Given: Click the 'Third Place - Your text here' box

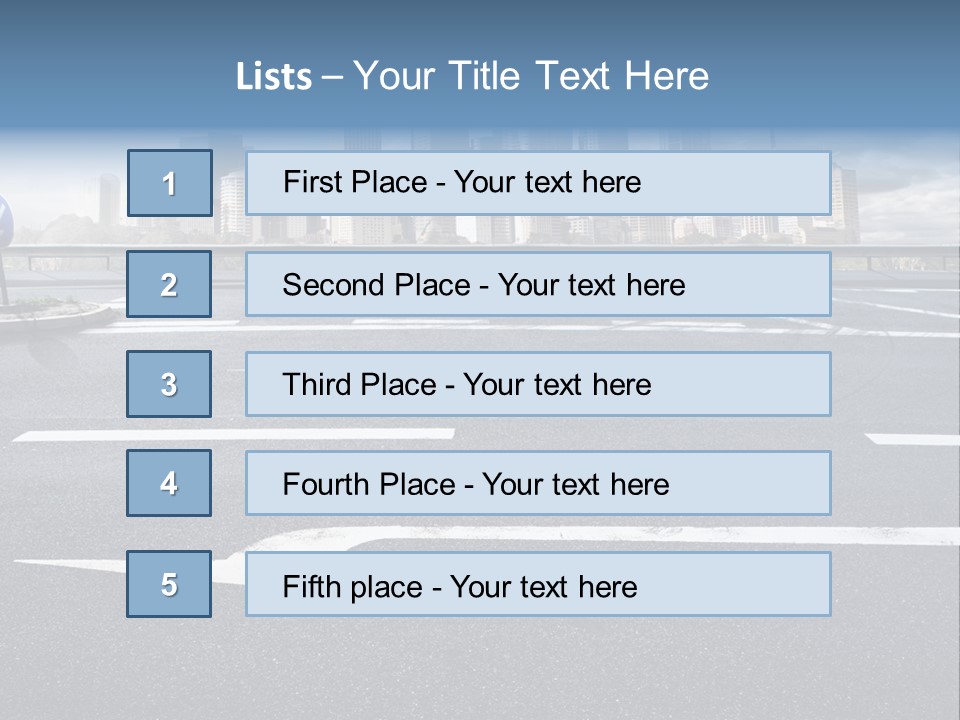Looking at the screenshot, I should click(538, 384).
